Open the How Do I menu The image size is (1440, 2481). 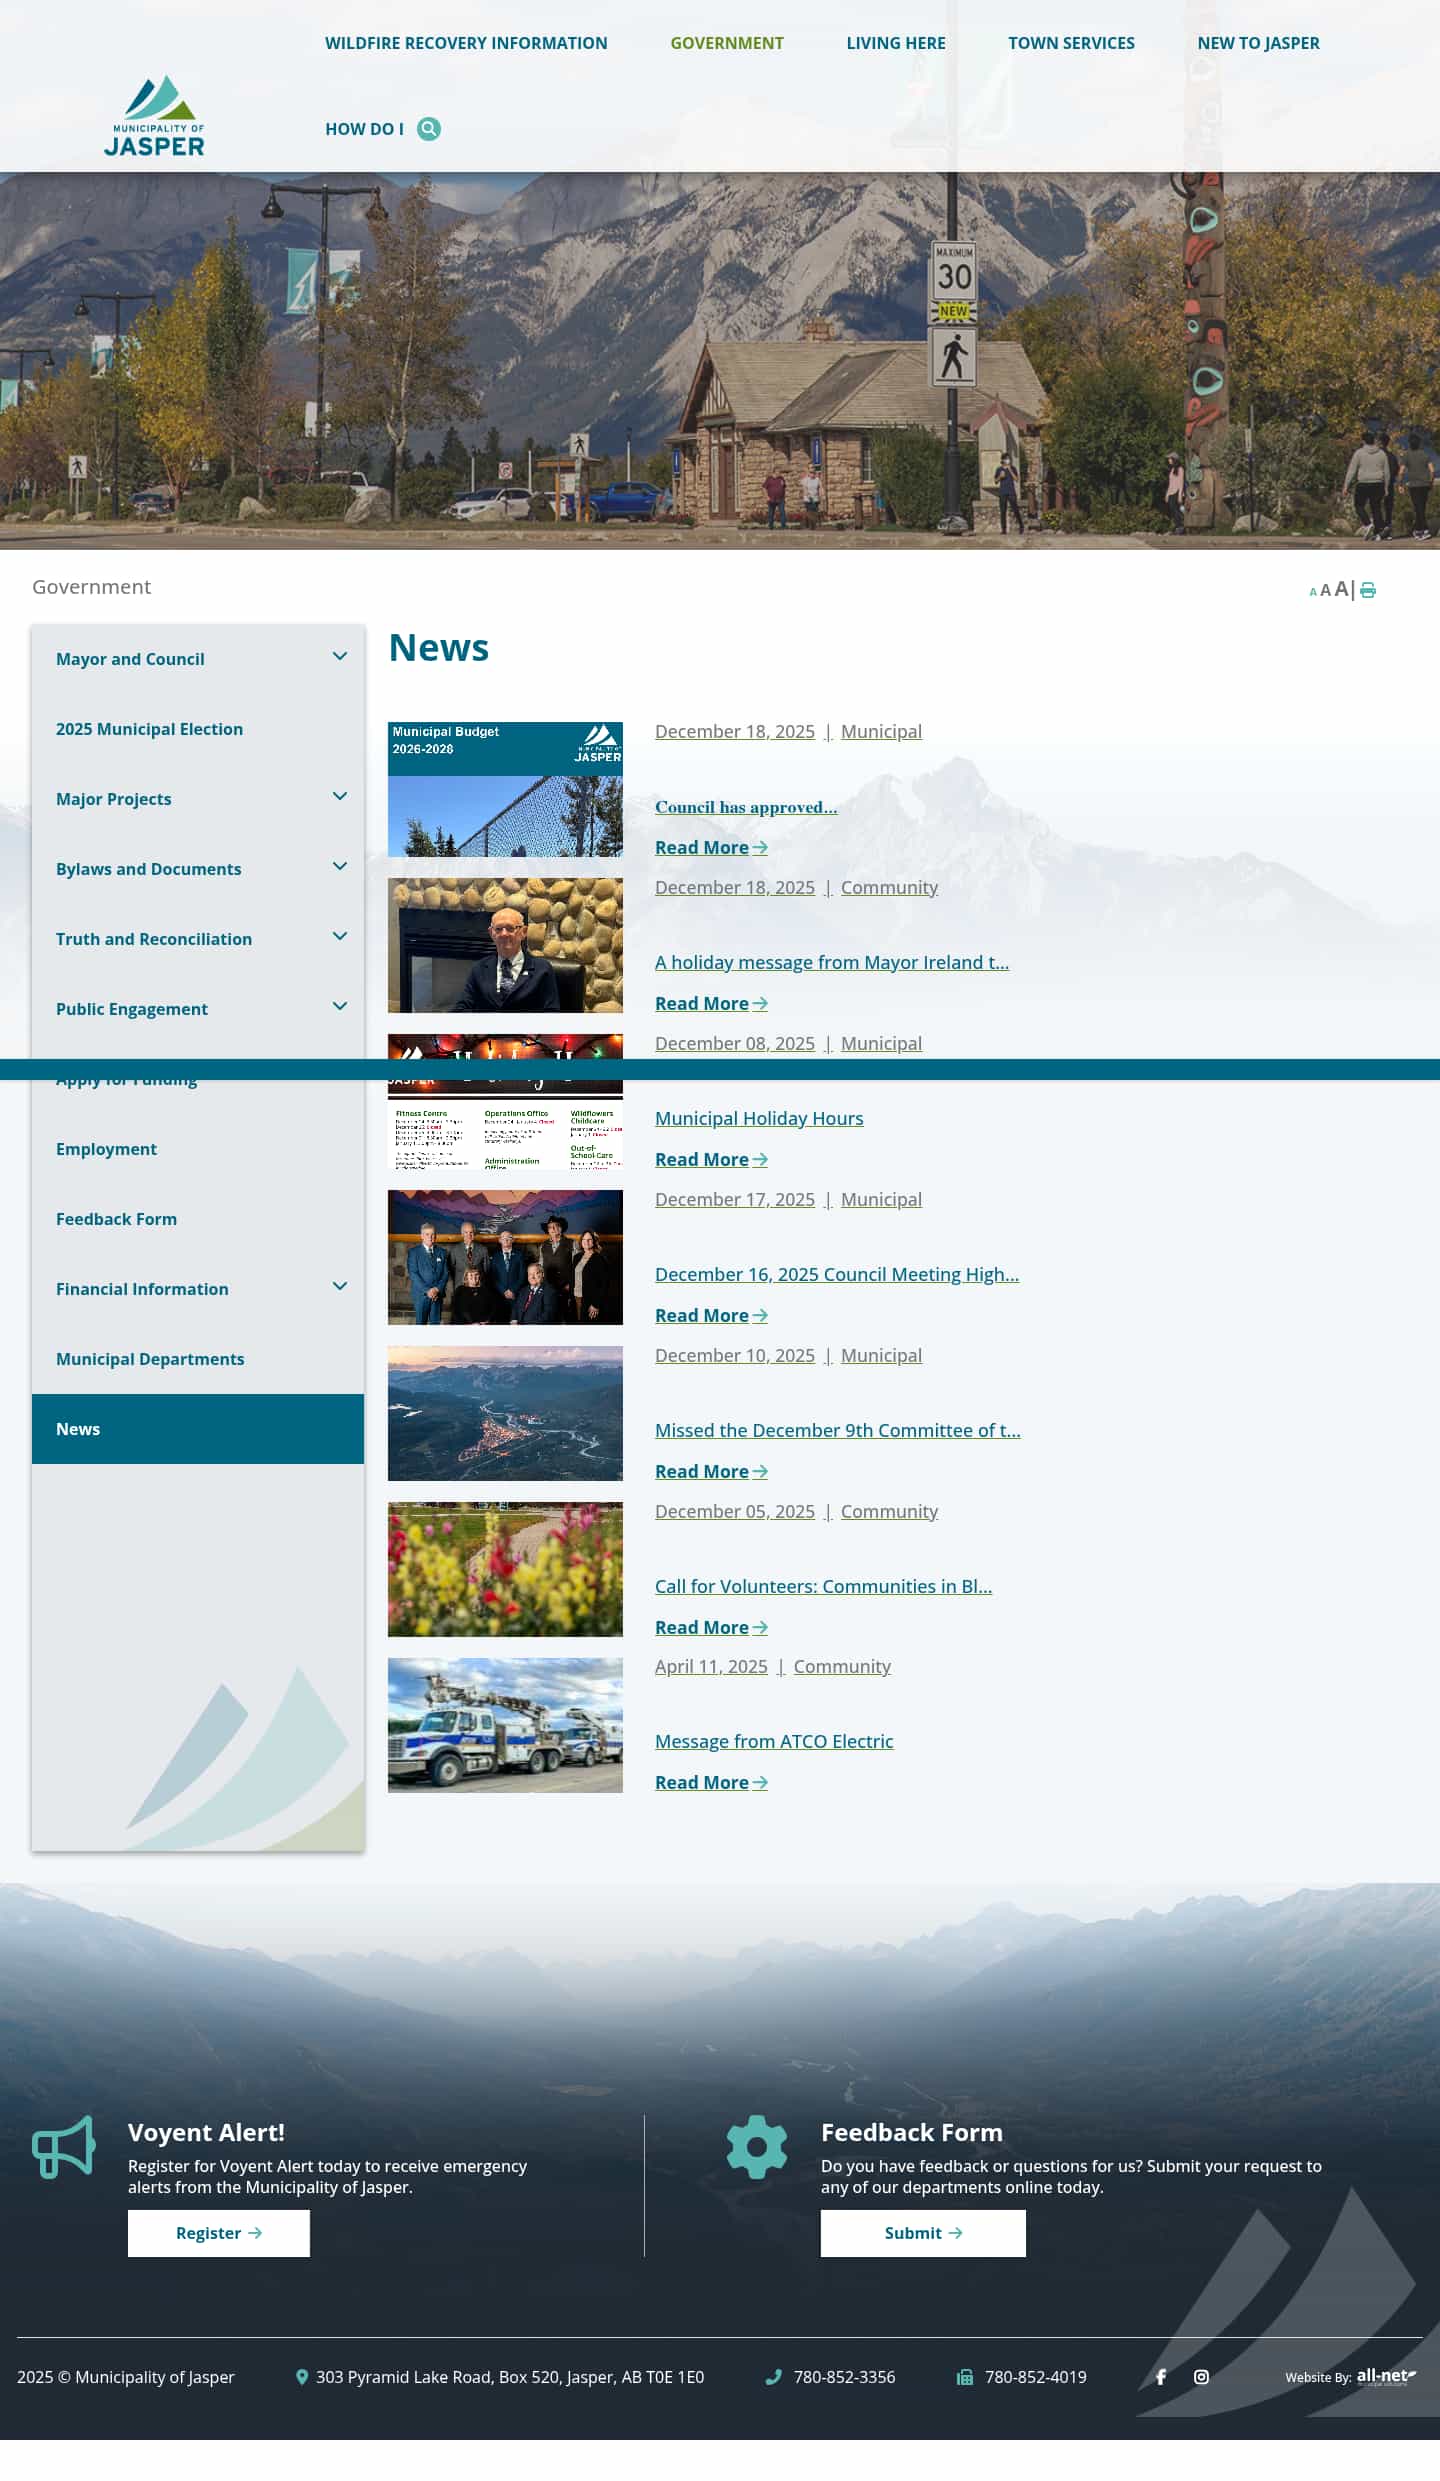coord(364,129)
